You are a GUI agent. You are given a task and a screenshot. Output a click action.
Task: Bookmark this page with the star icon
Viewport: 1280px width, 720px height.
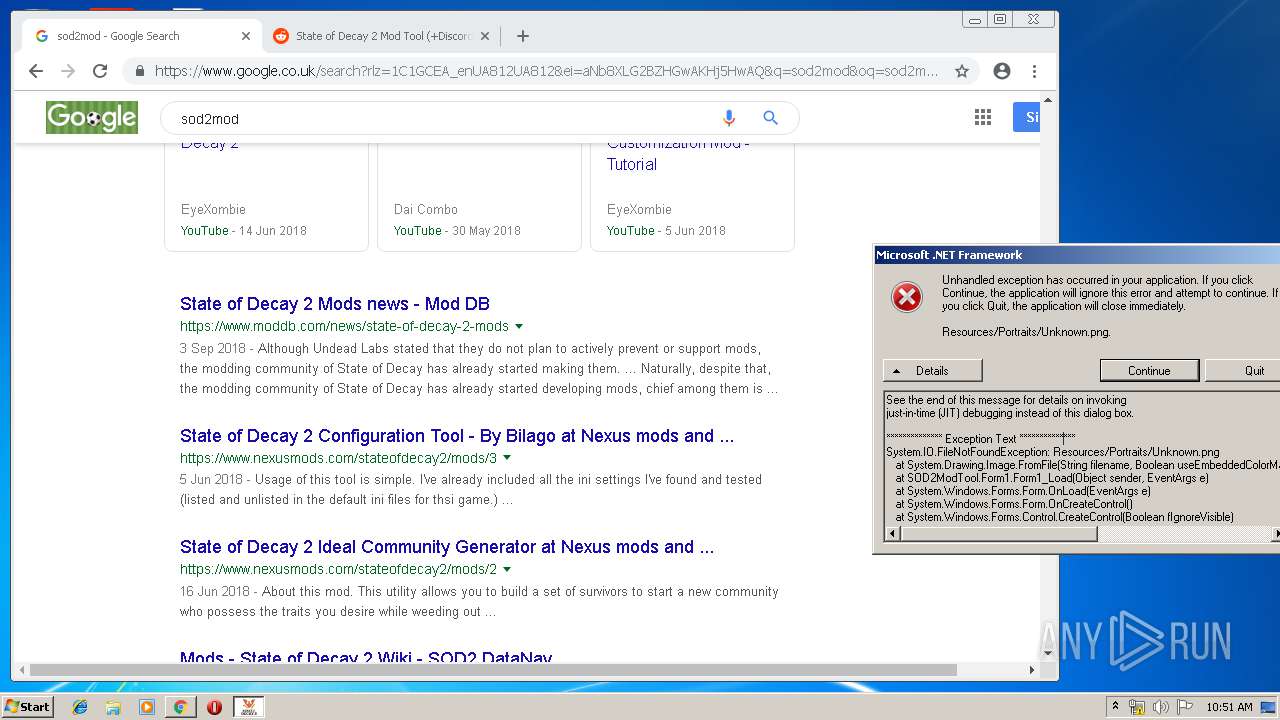coord(962,71)
